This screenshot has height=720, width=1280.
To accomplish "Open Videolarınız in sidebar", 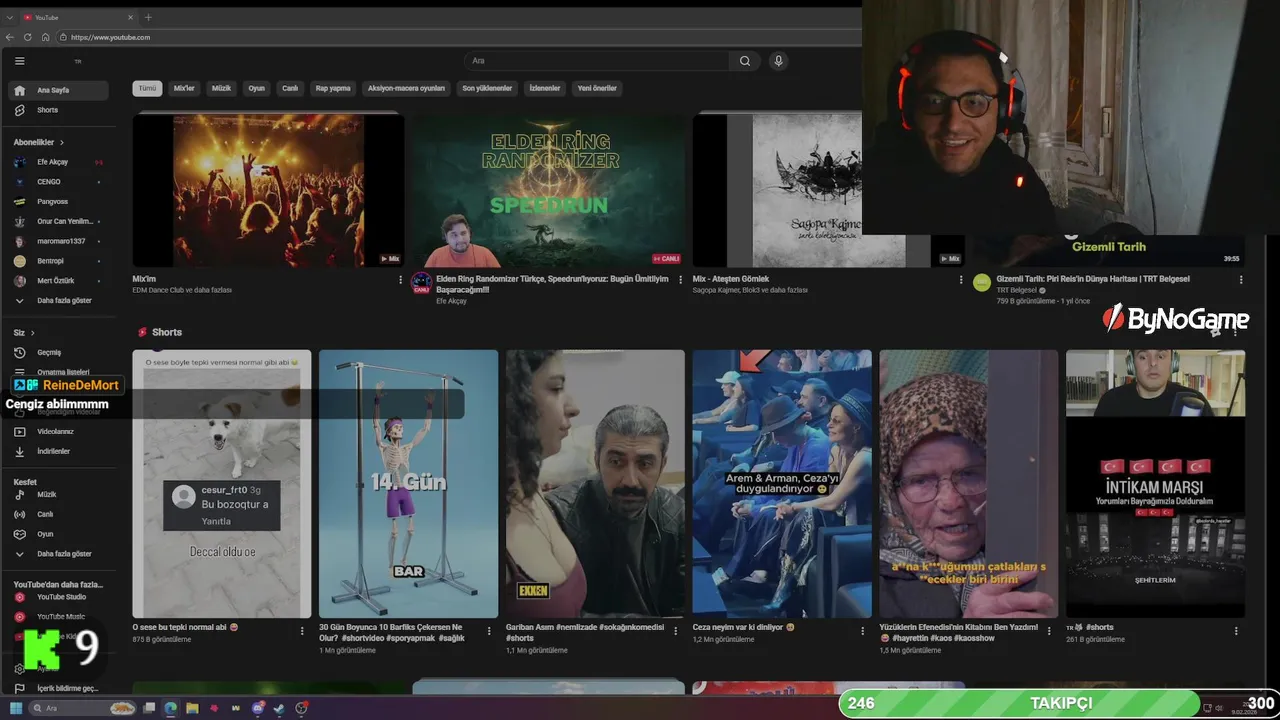I will (58, 431).
